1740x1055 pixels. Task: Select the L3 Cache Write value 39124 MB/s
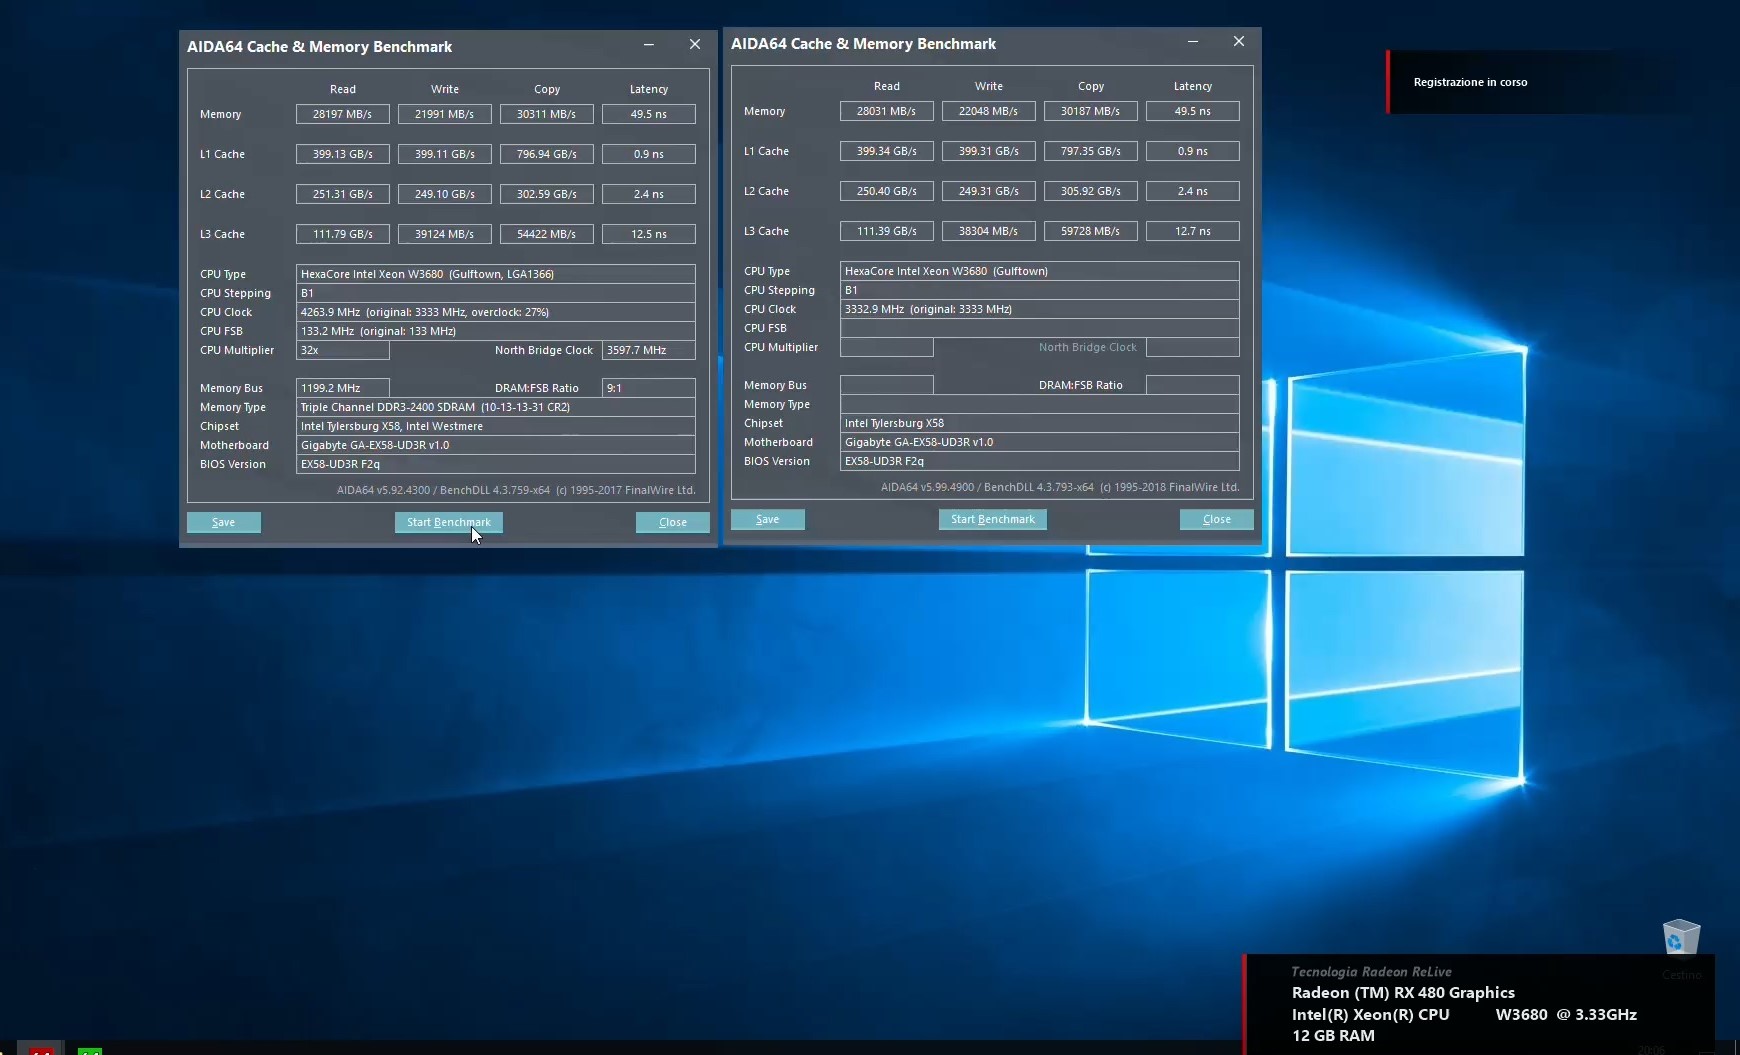(x=445, y=234)
